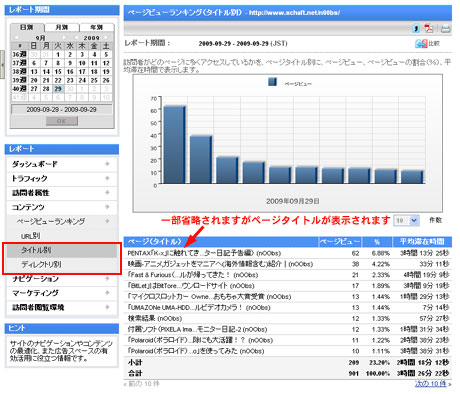Click the 小計 subtotal row label
This screenshot has height=394, width=460.
click(135, 362)
